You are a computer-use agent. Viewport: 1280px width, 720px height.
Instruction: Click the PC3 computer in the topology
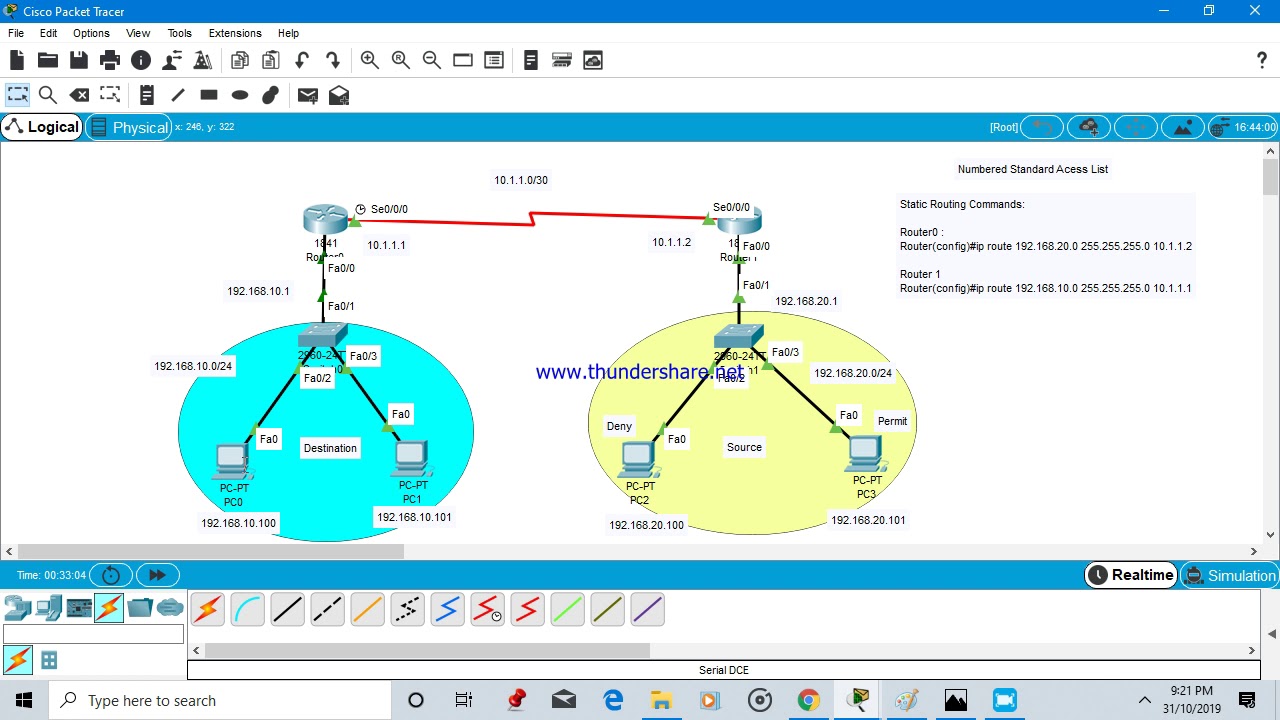866,455
